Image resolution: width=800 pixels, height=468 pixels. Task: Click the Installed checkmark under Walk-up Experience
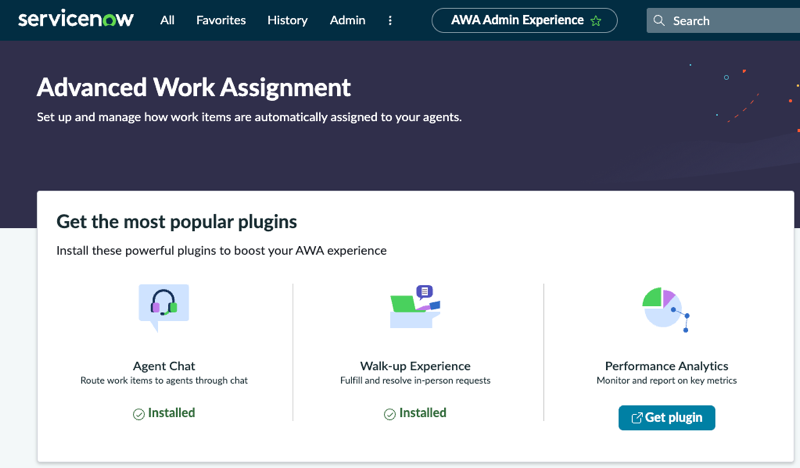(x=390, y=414)
